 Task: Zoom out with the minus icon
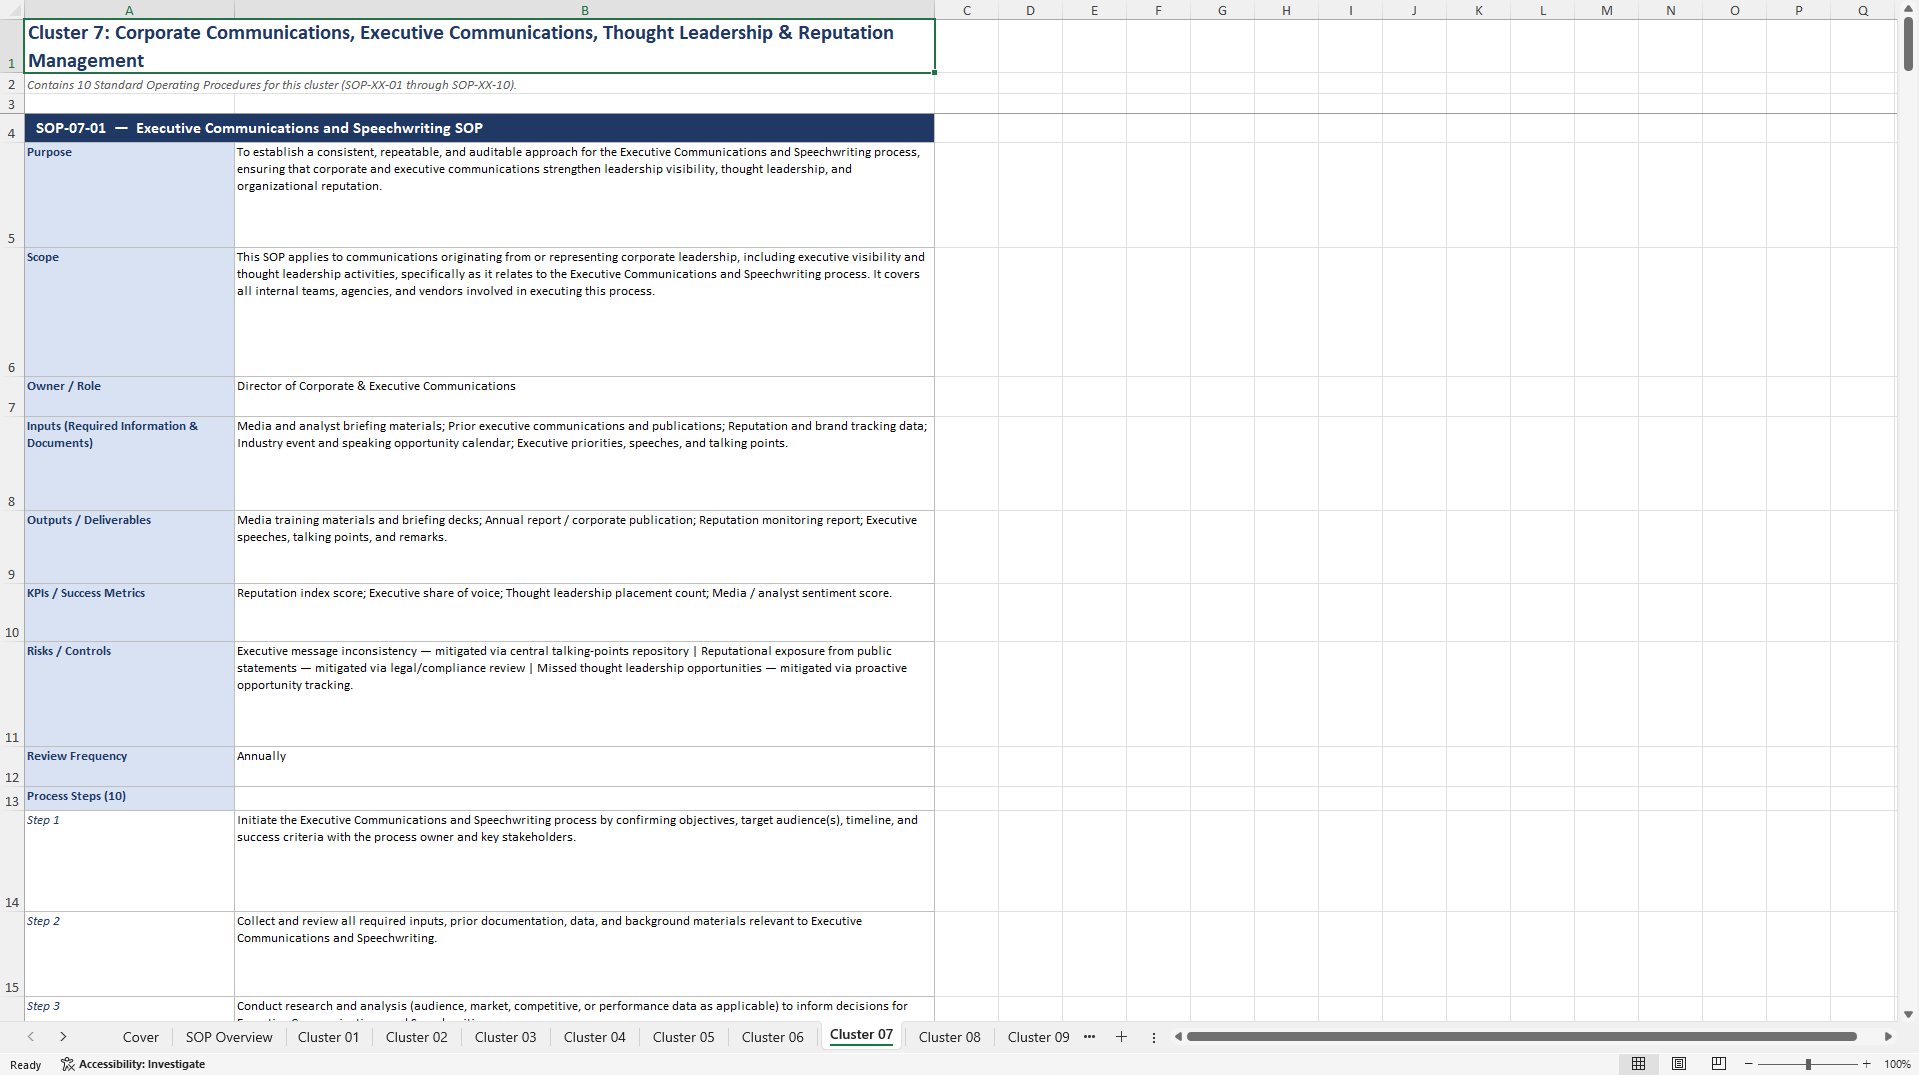click(1749, 1064)
